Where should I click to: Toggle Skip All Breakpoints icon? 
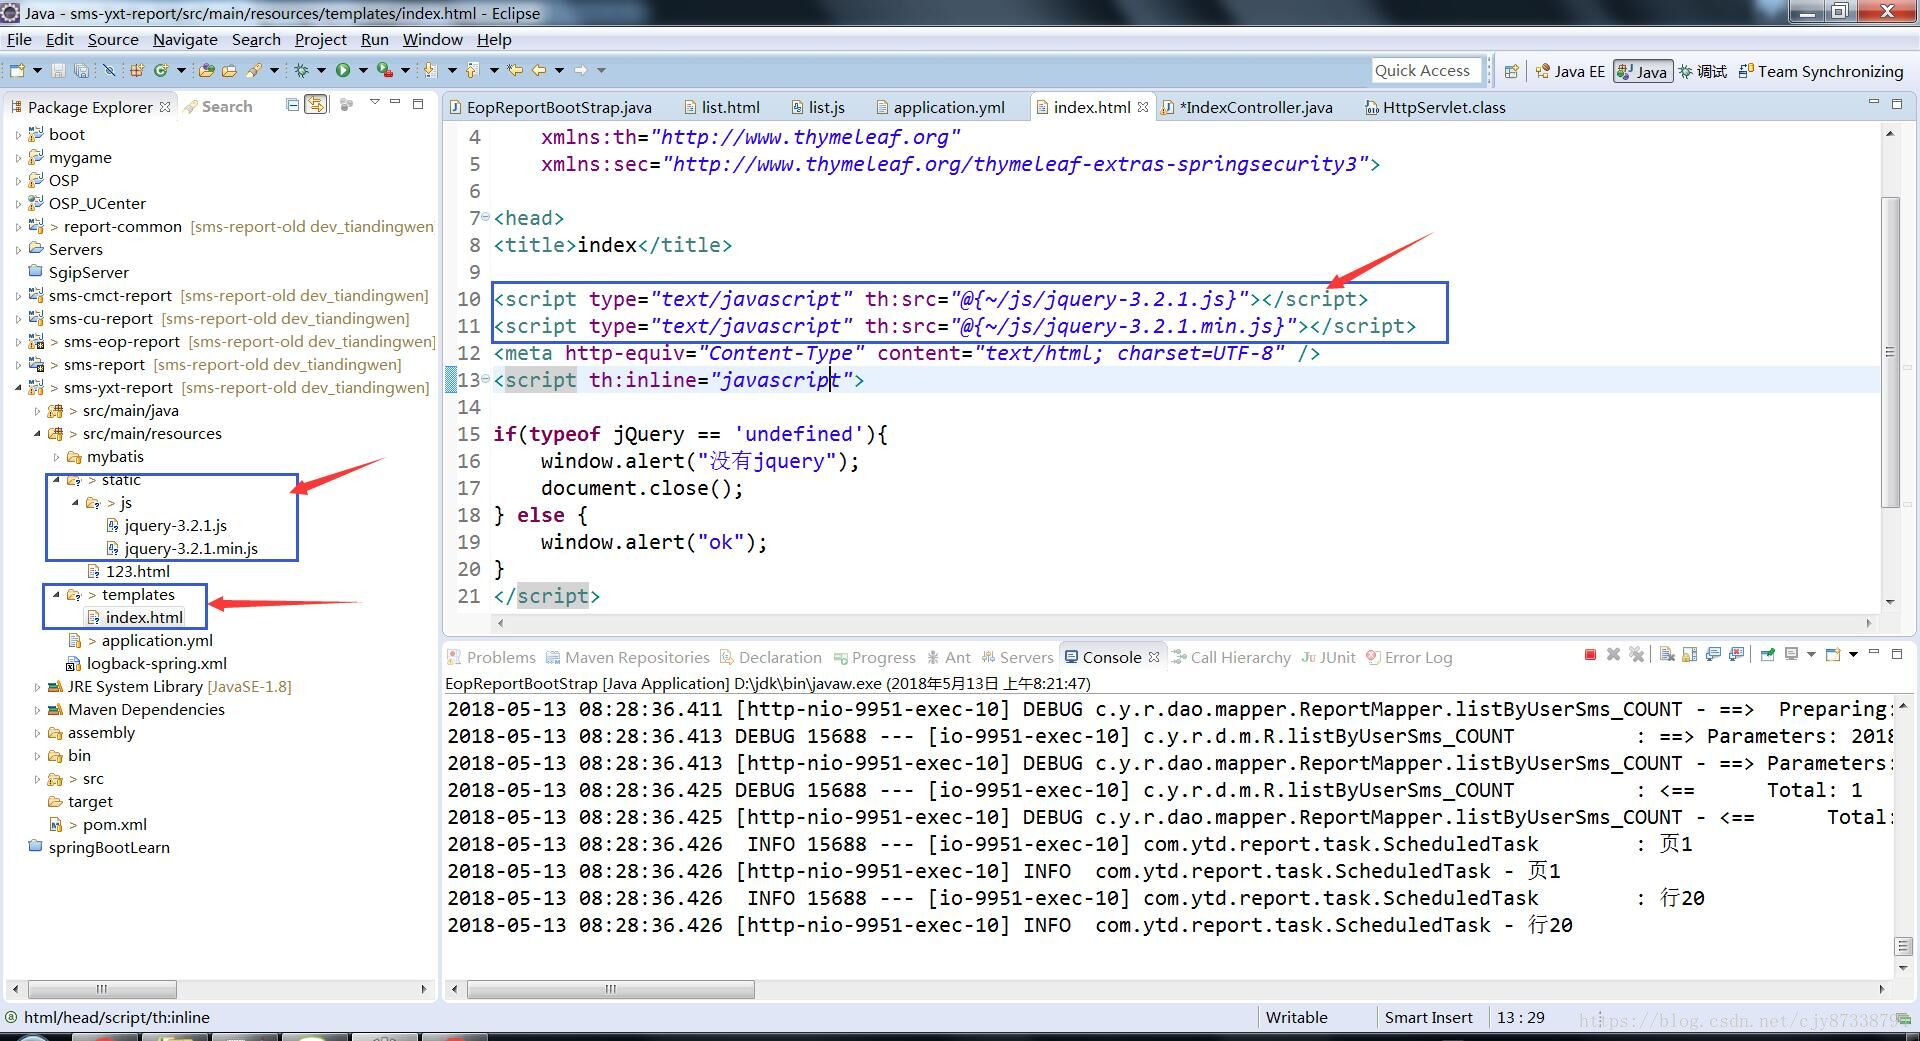[109, 70]
